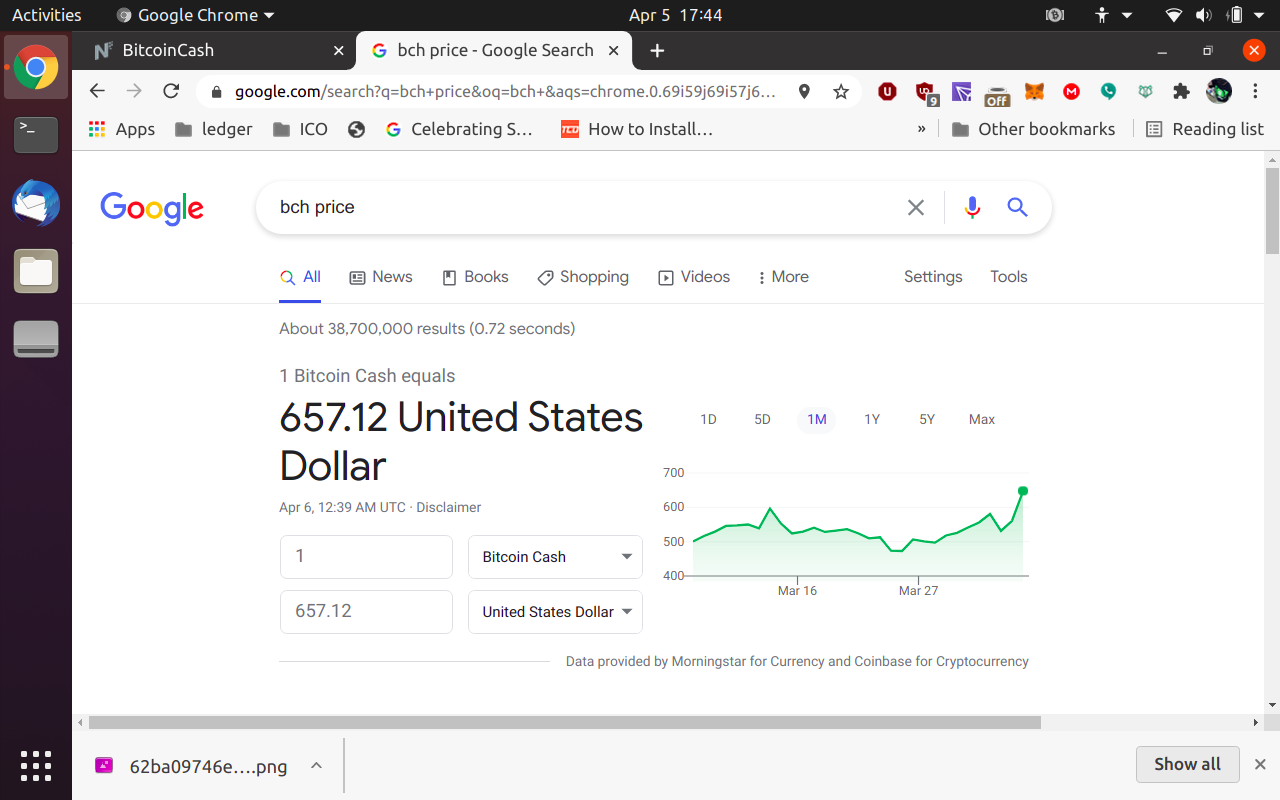Start voice search with microphone
Image resolution: width=1280 pixels, height=800 pixels.
(972, 207)
